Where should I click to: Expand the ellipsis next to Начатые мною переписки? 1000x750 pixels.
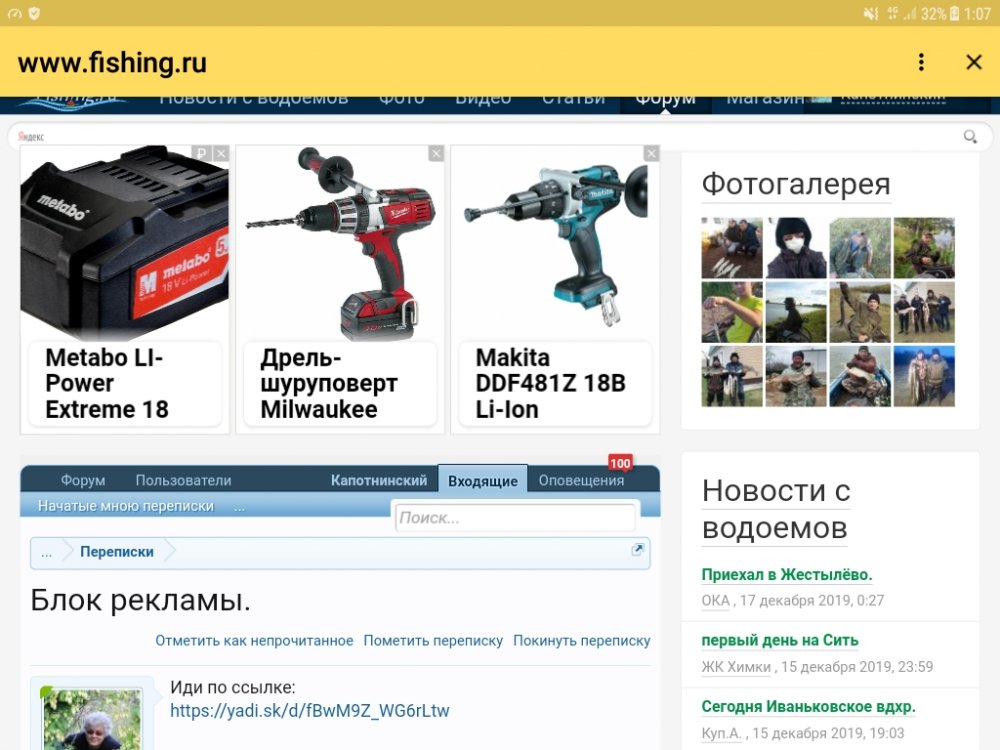coord(239,507)
